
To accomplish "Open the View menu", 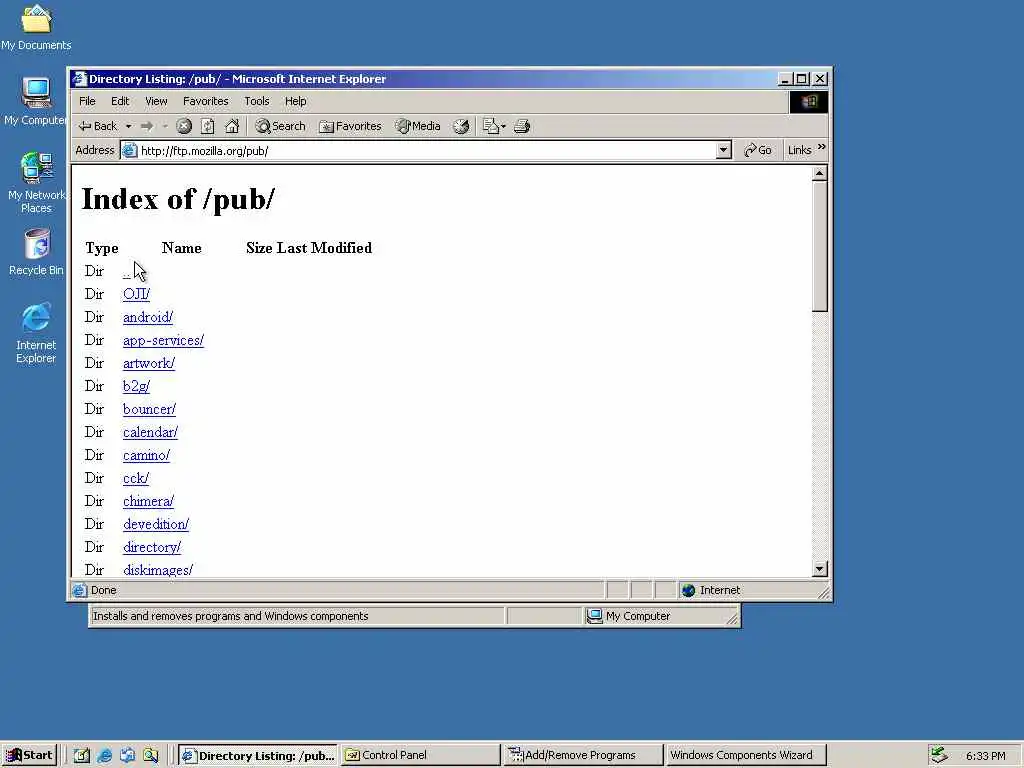I will (156, 101).
